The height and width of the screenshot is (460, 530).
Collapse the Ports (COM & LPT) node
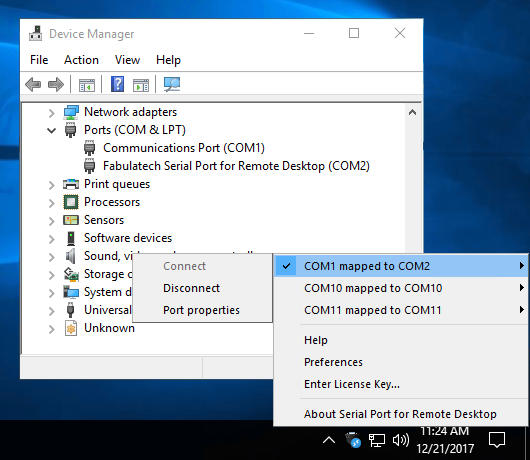pos(51,130)
